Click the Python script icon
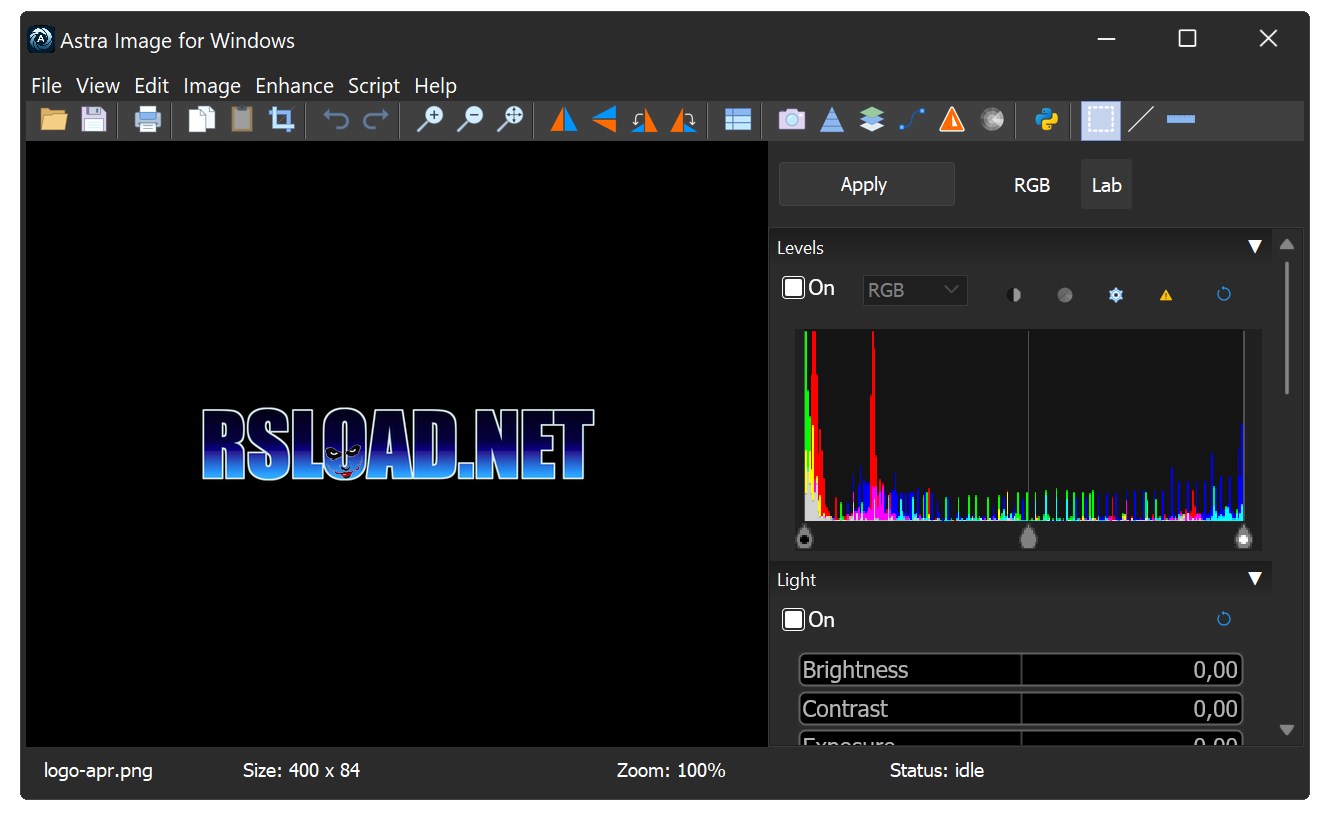 click(x=1046, y=120)
